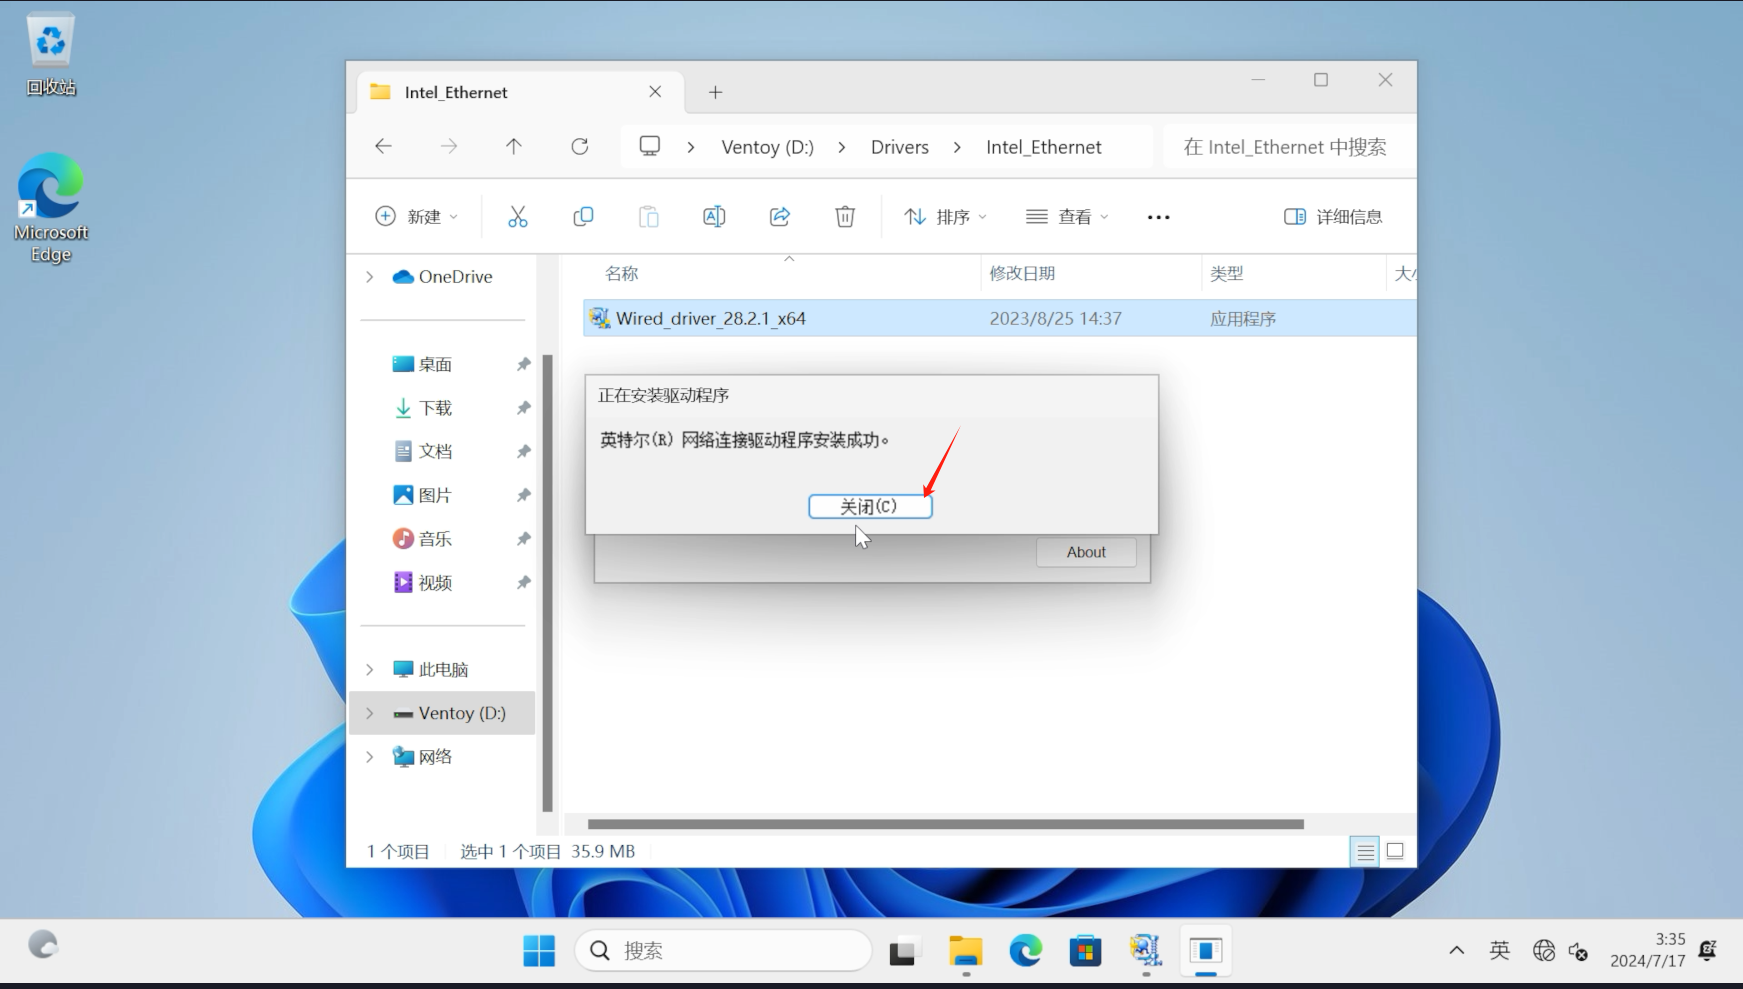Image resolution: width=1743 pixels, height=989 pixels.
Task: Expand the Ventoy (D:) tree node
Action: [369, 713]
